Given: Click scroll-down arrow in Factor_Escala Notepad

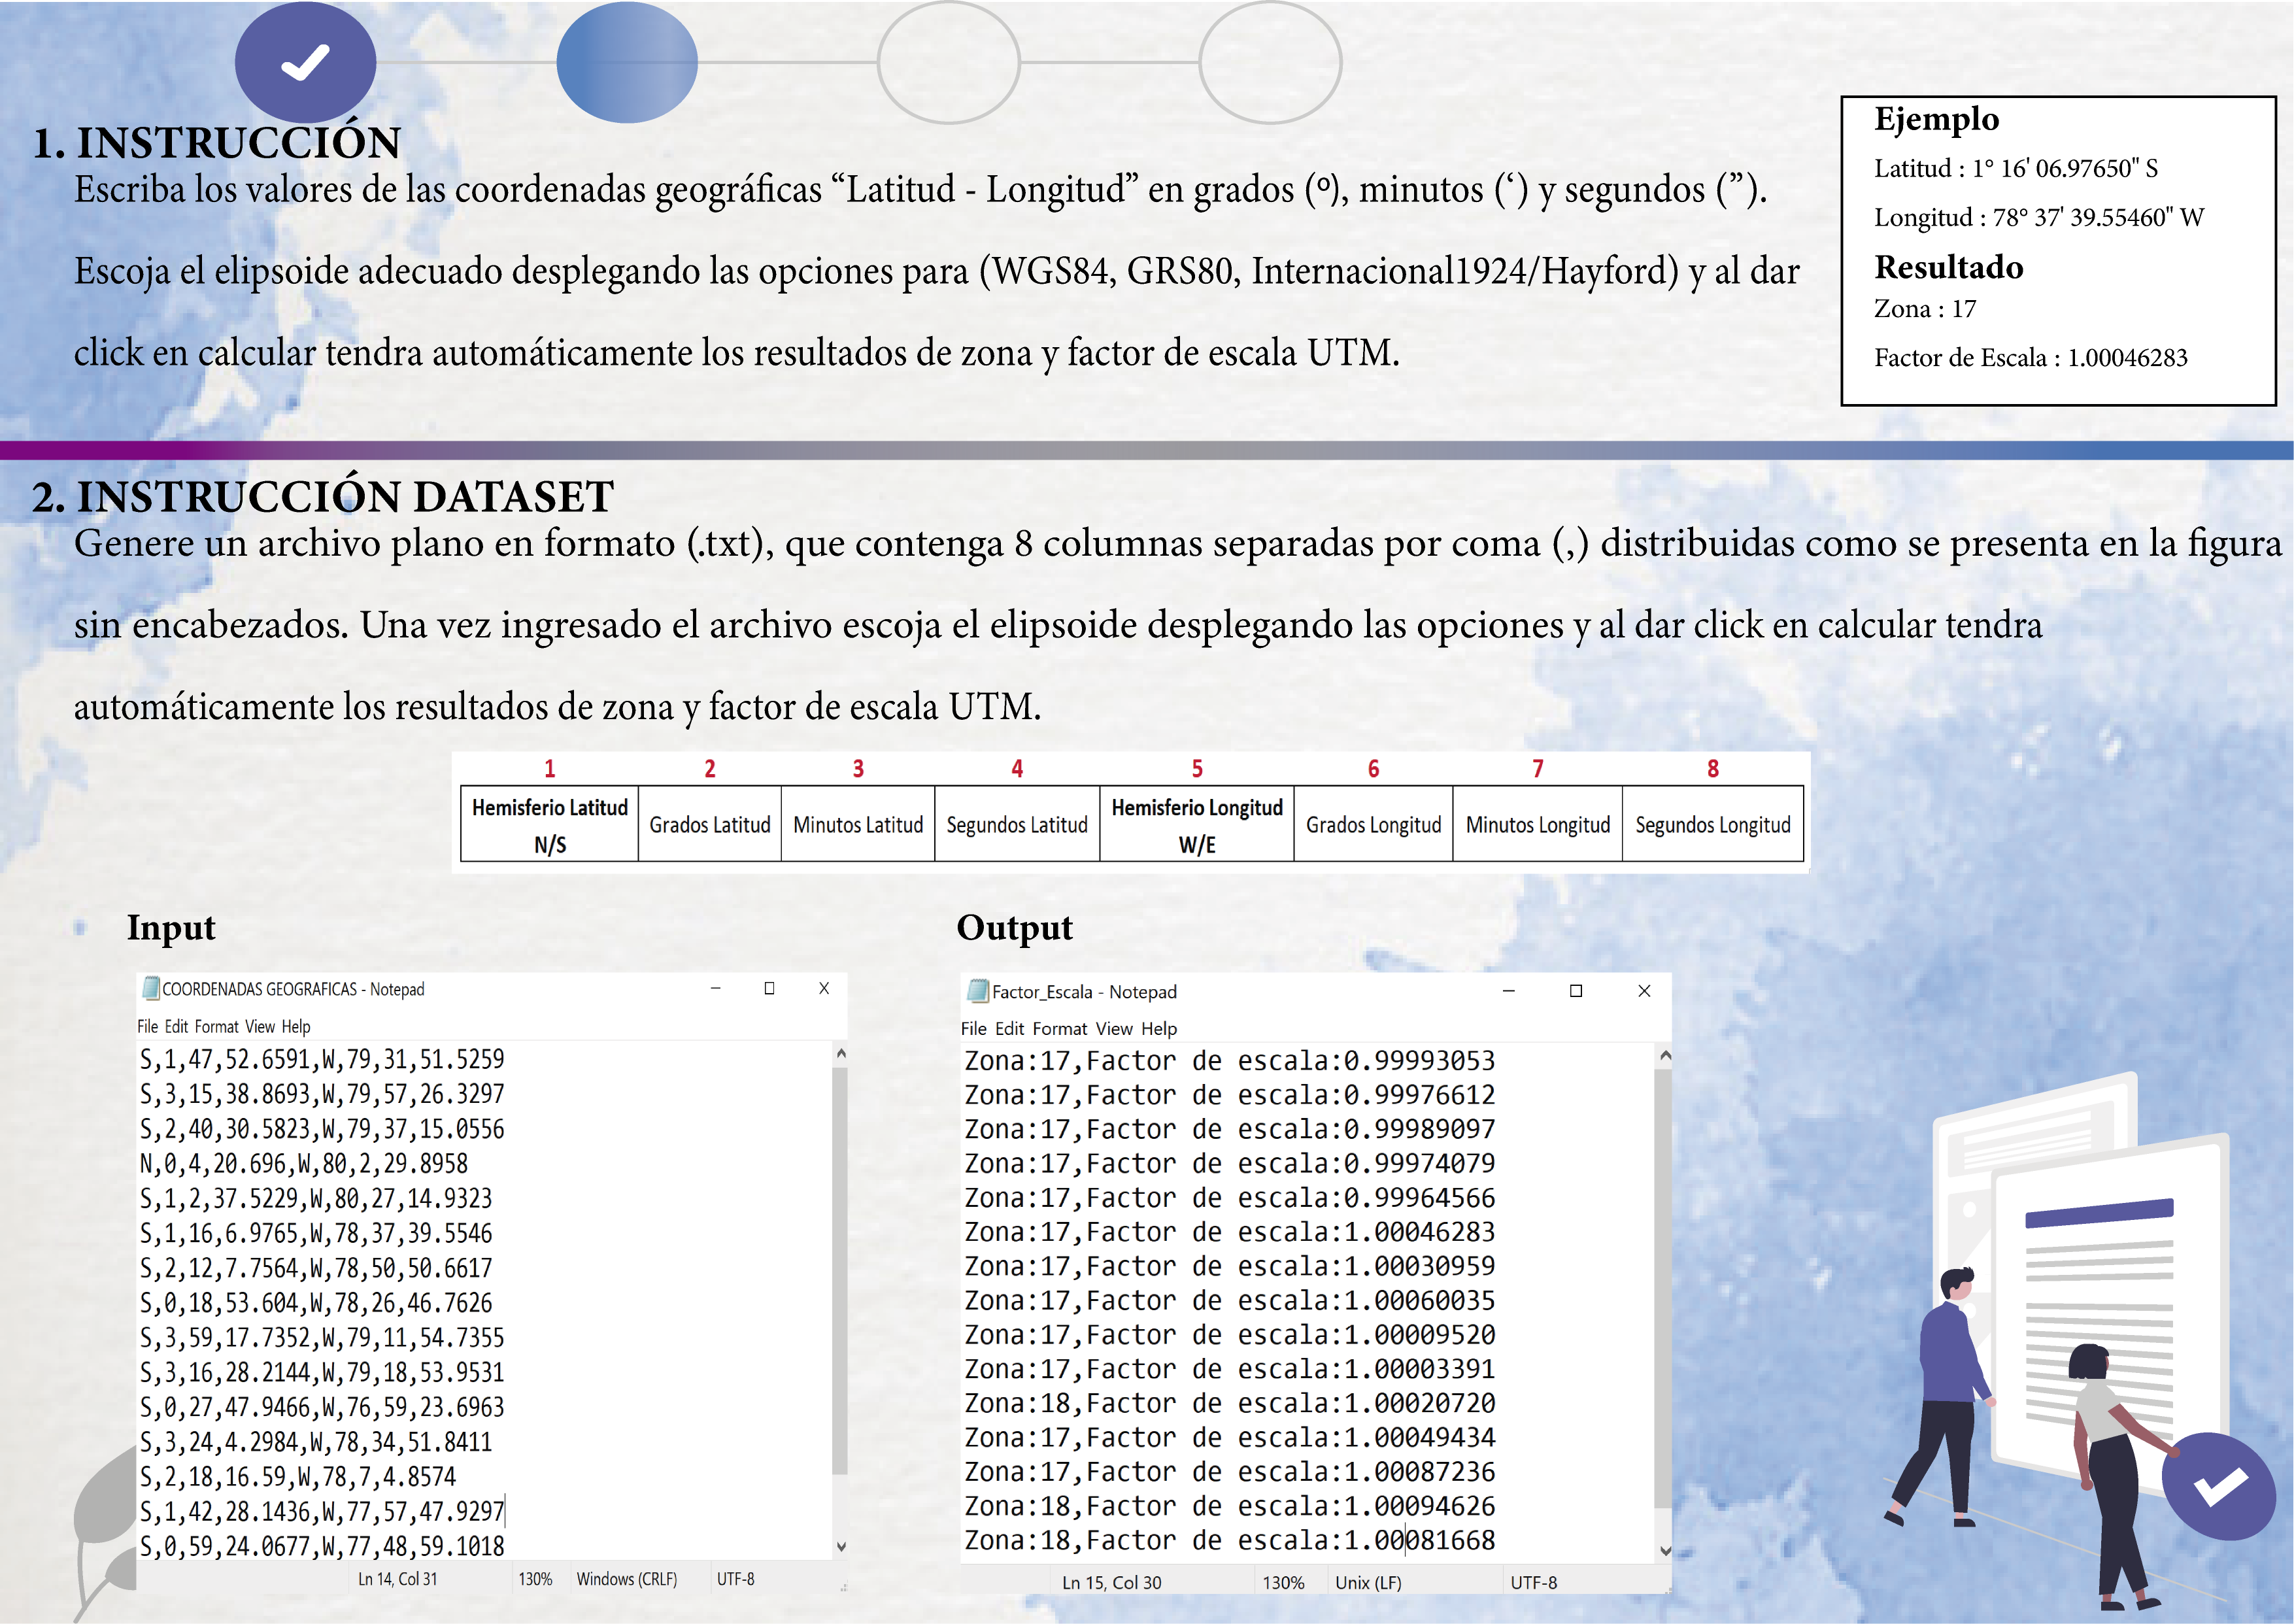Looking at the screenshot, I should point(1665,1551).
